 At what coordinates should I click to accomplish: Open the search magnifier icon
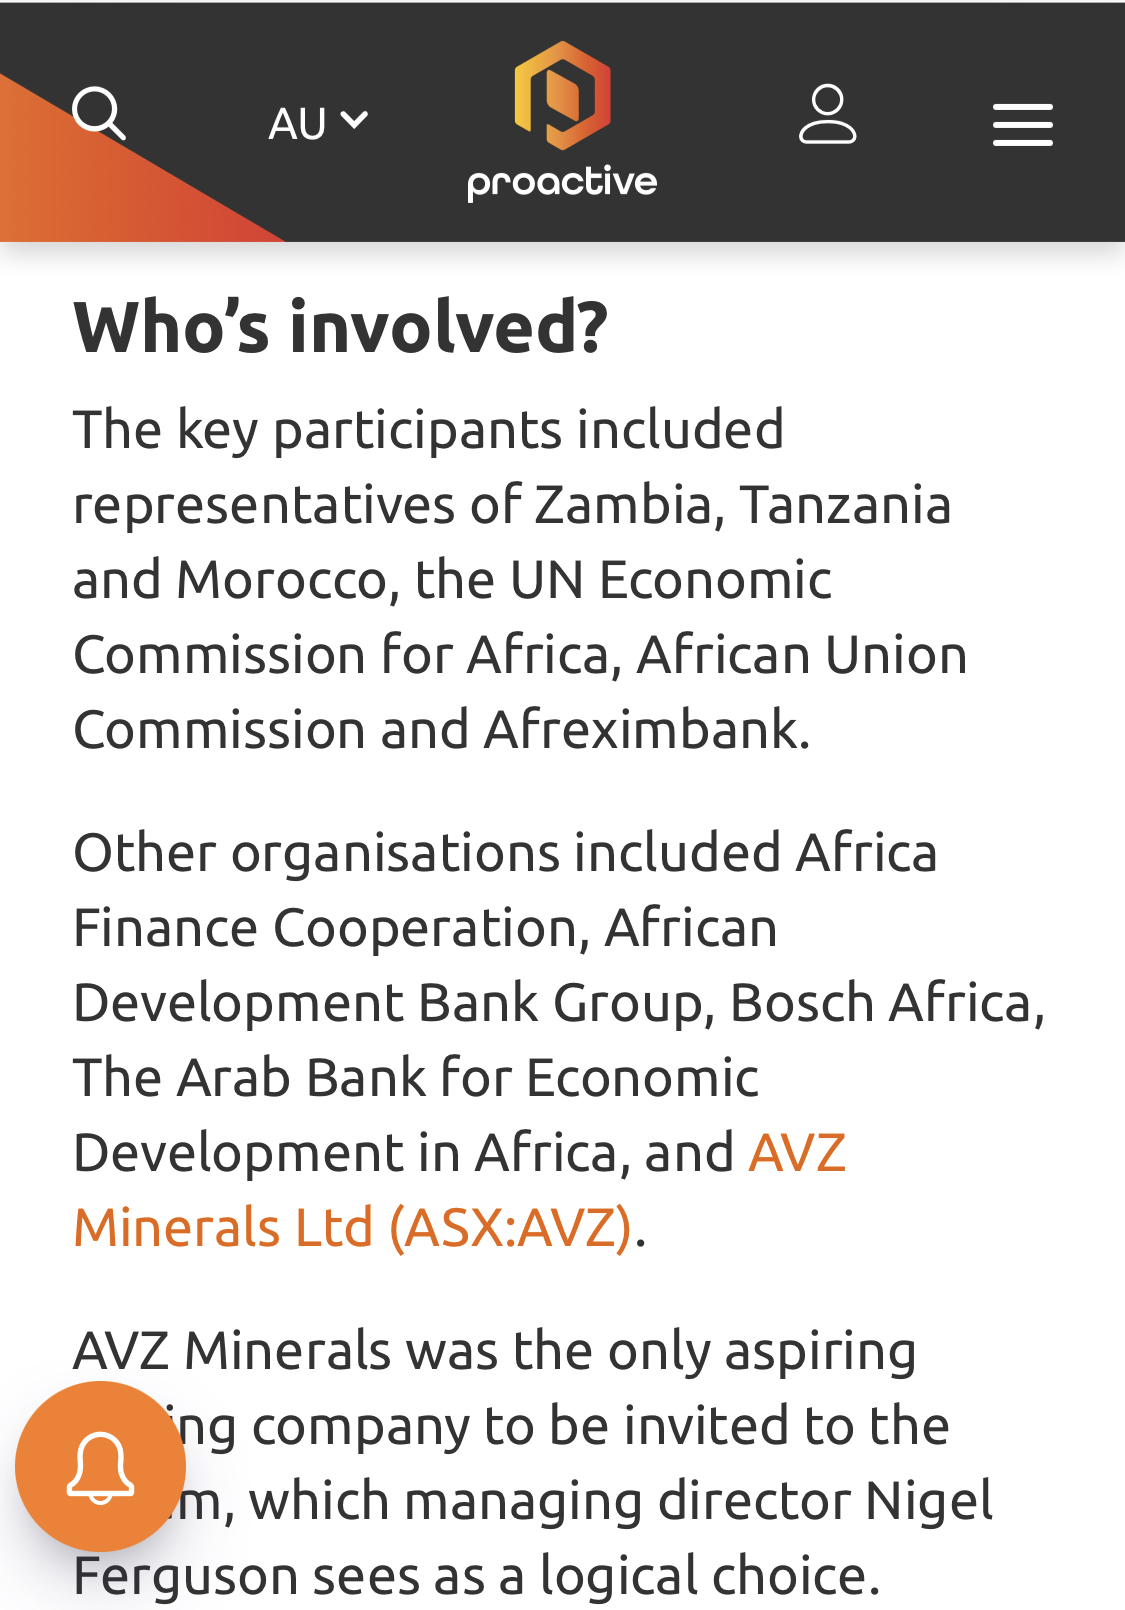point(99,114)
